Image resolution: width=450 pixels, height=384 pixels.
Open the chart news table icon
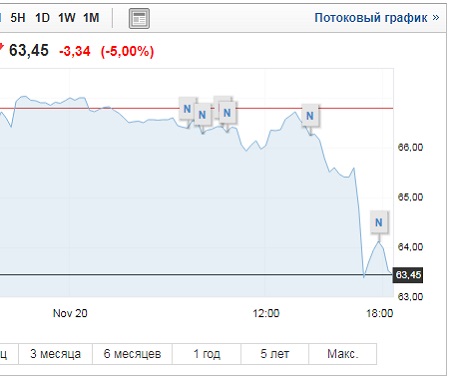(x=139, y=18)
